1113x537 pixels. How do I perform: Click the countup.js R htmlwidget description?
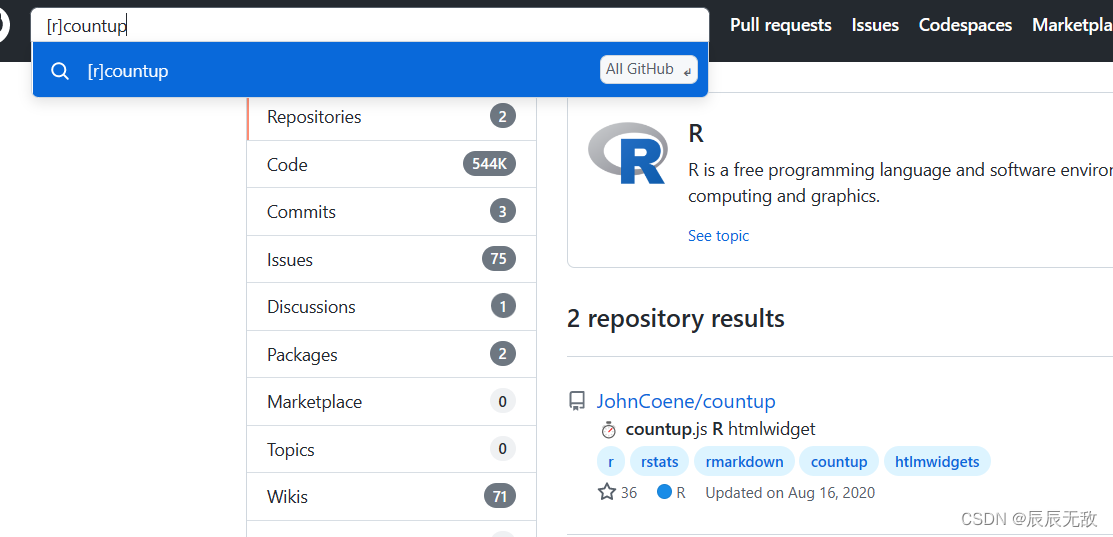(x=720, y=429)
